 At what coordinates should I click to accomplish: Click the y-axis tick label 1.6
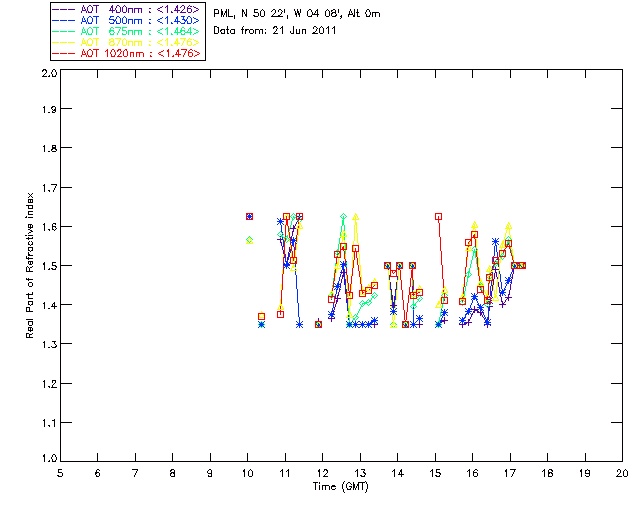click(49, 227)
